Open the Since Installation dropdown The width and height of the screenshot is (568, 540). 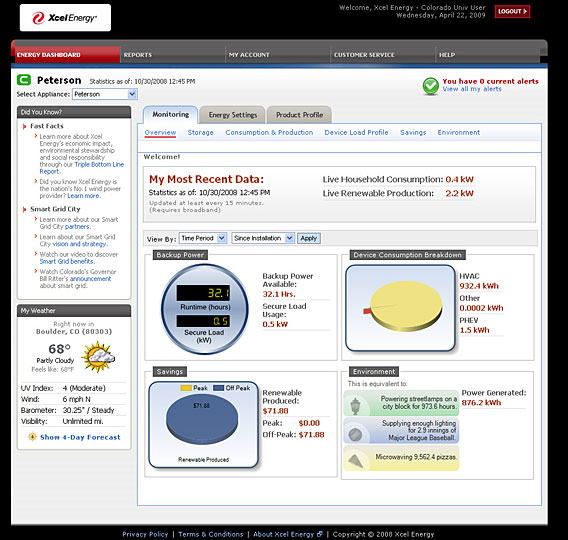pos(263,238)
